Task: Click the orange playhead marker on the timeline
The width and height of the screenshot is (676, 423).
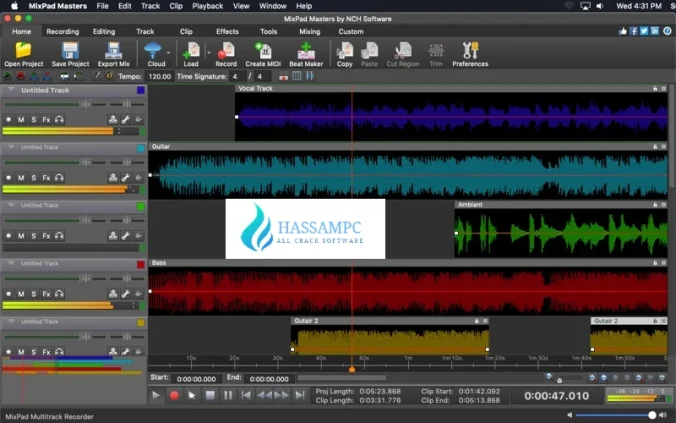Action: point(352,369)
